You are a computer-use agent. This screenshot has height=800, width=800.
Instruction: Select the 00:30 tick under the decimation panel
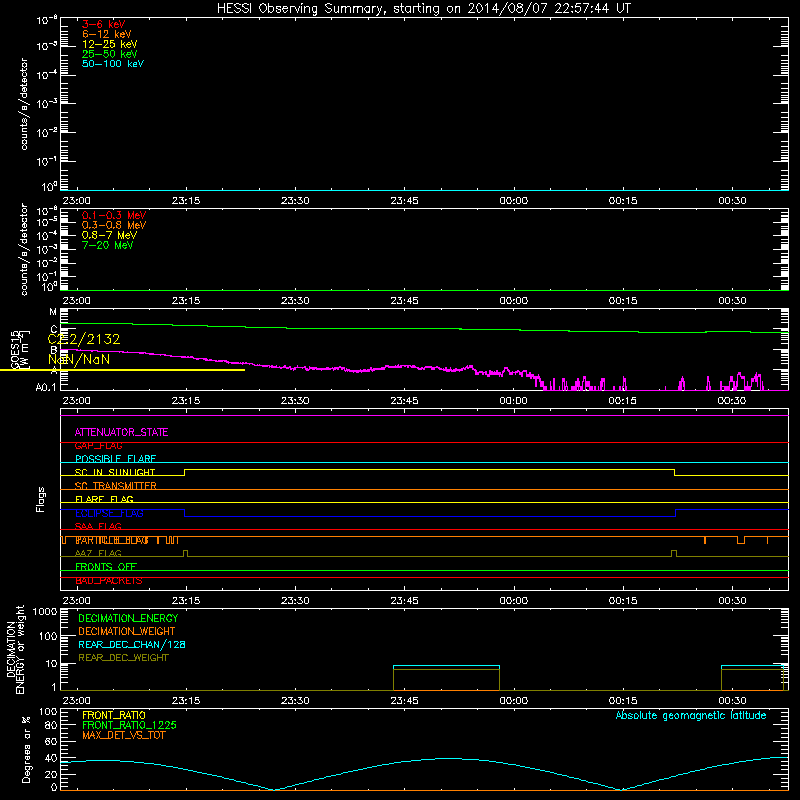(732, 701)
